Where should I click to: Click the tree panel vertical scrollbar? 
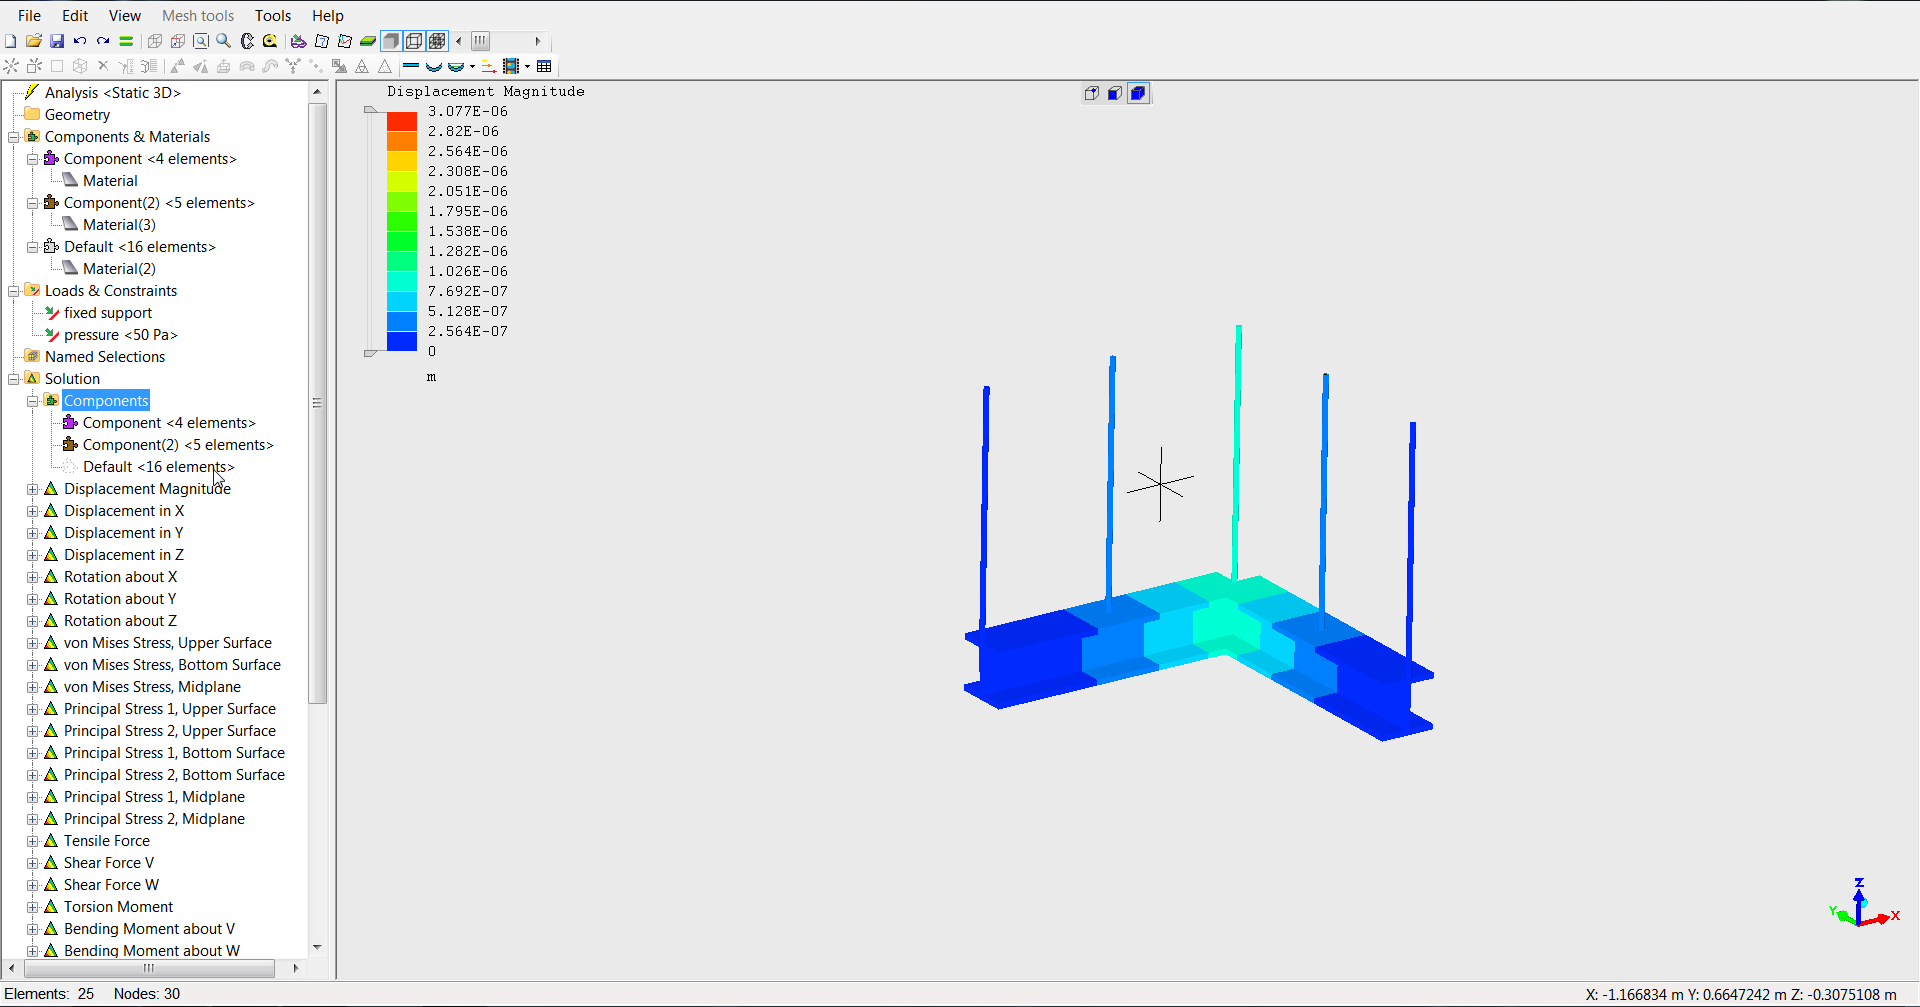pyautogui.click(x=317, y=403)
